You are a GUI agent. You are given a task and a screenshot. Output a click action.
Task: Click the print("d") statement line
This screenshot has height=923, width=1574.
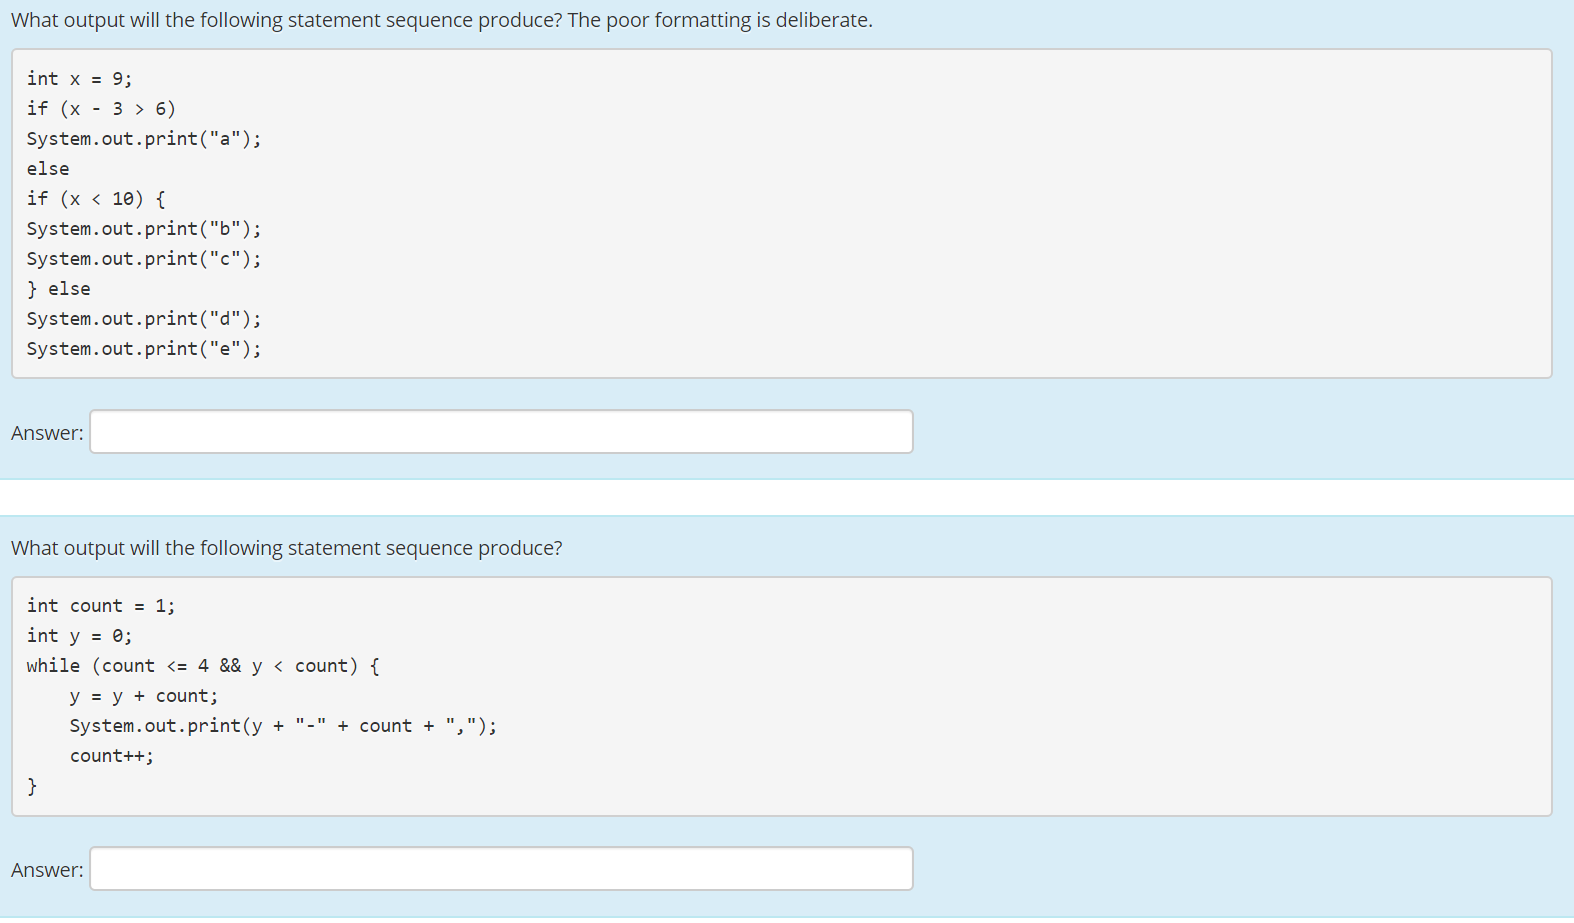click(x=144, y=319)
